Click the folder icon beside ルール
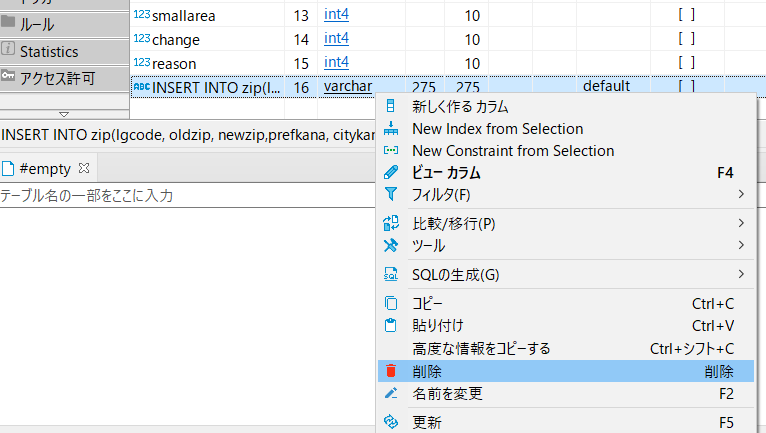Image resolution: width=766 pixels, height=433 pixels. pyautogui.click(x=8, y=22)
